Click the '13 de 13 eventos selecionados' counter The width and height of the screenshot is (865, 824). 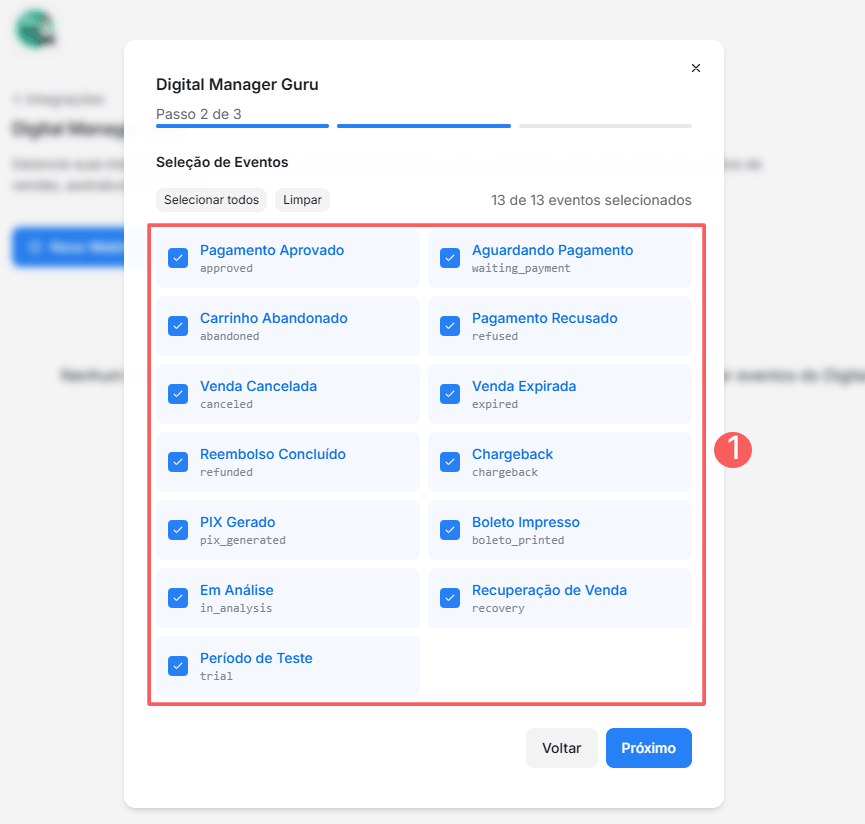(591, 200)
